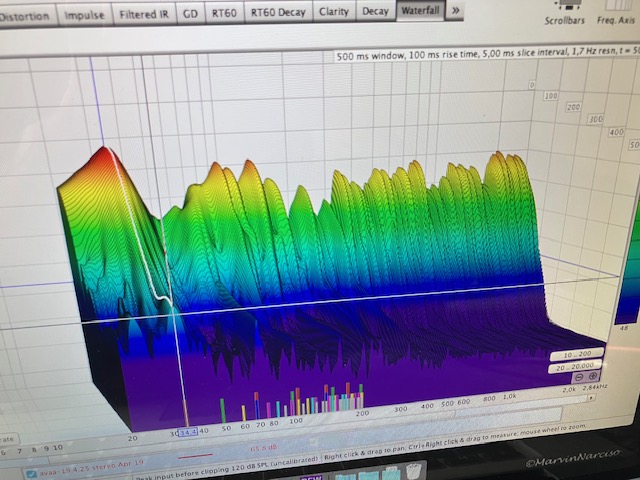The height and width of the screenshot is (480, 640).
Task: Click the active Waterfall tab
Action: point(419,12)
